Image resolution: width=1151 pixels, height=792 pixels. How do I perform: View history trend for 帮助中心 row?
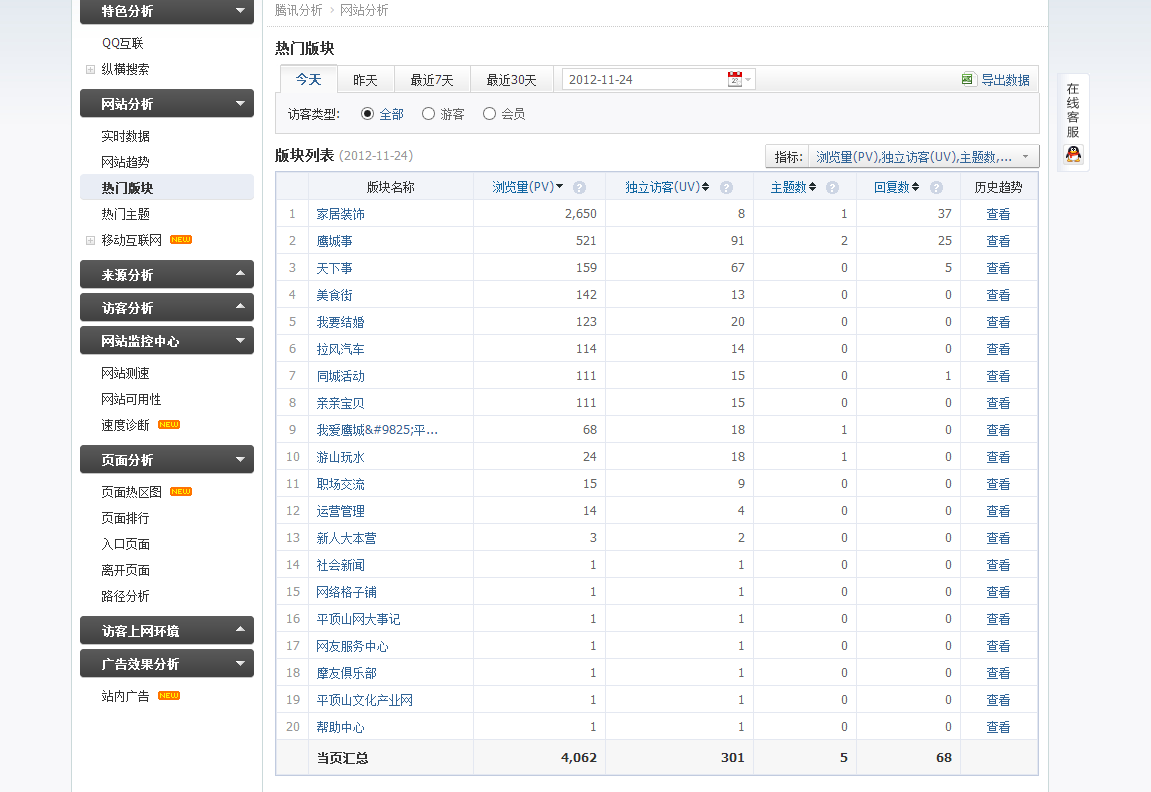tap(998, 727)
